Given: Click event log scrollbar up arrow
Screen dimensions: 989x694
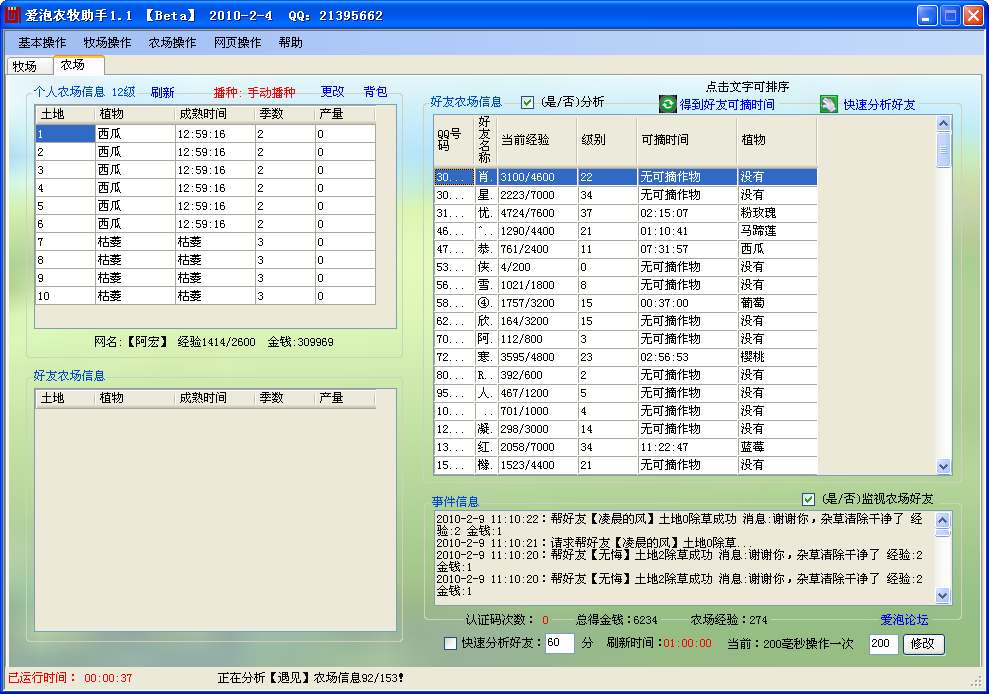Looking at the screenshot, I should 942,520.
